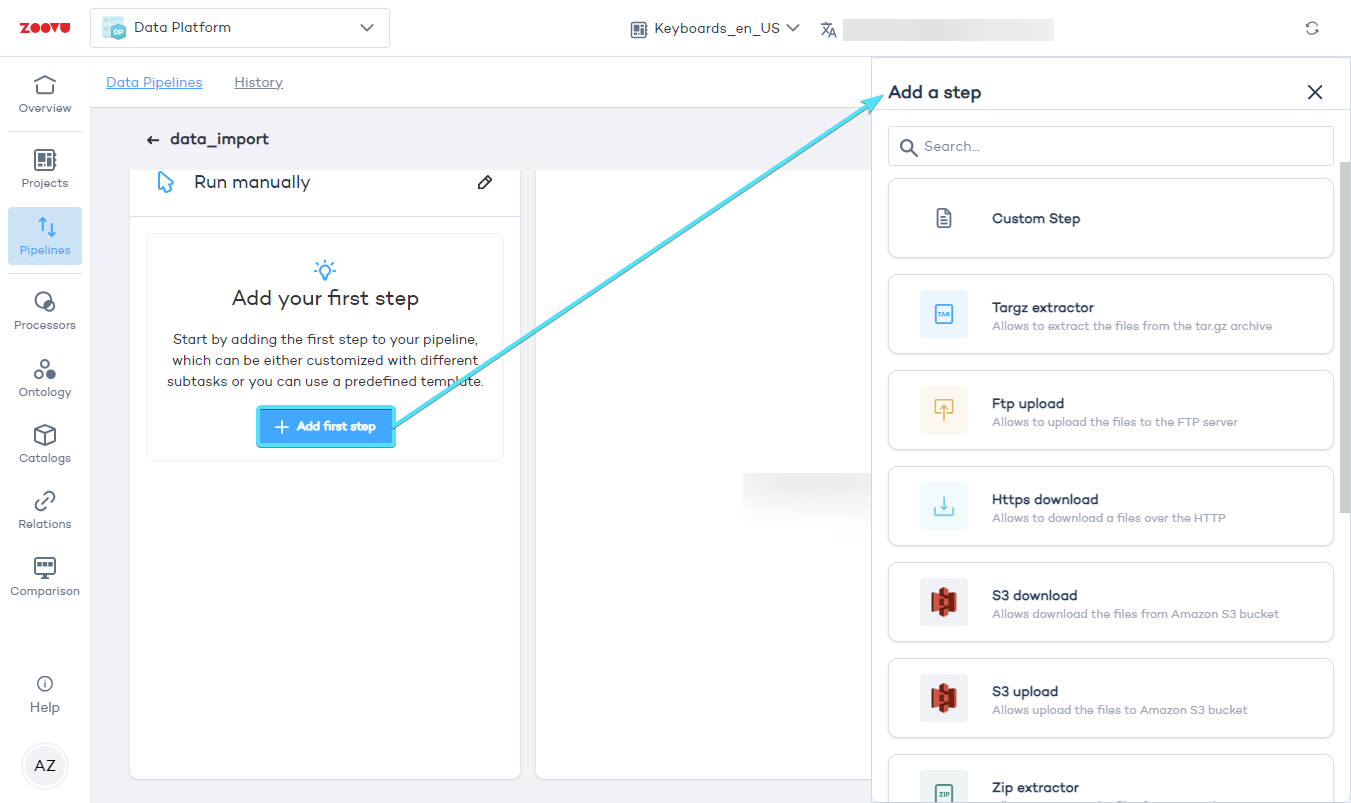Open the Help page
Viewport: 1351px width, 803px height.
(x=45, y=695)
